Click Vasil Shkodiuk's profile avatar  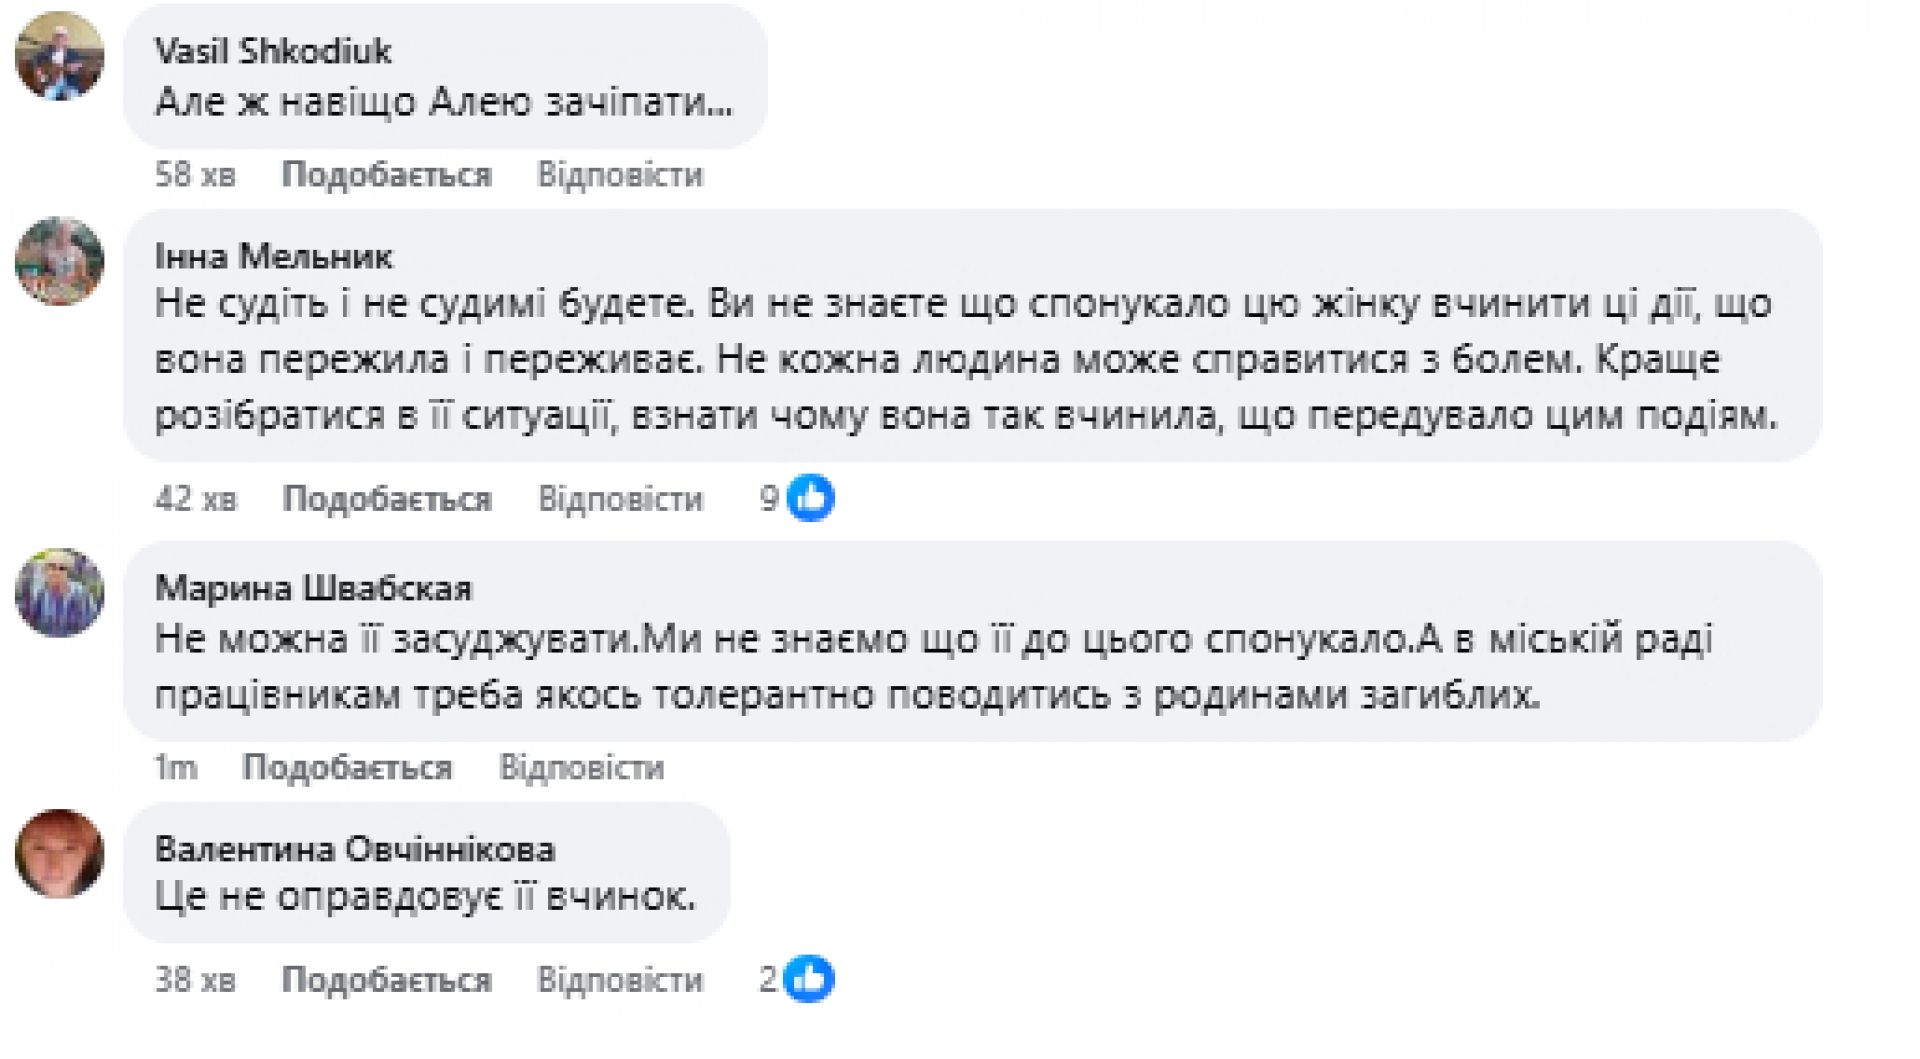60,56
